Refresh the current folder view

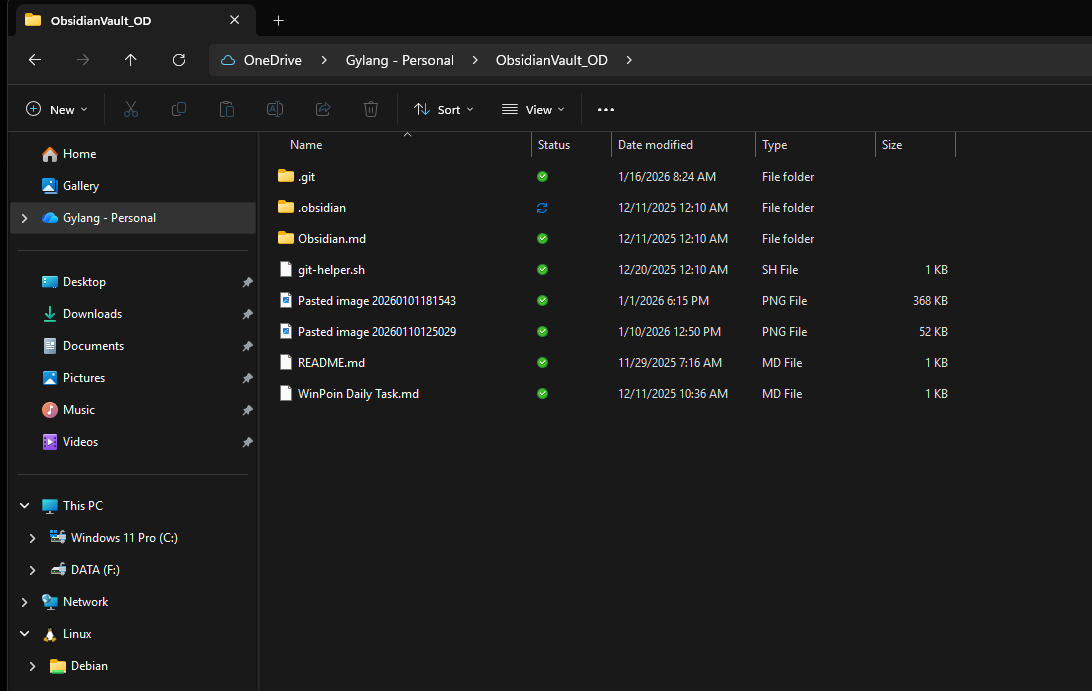point(179,60)
